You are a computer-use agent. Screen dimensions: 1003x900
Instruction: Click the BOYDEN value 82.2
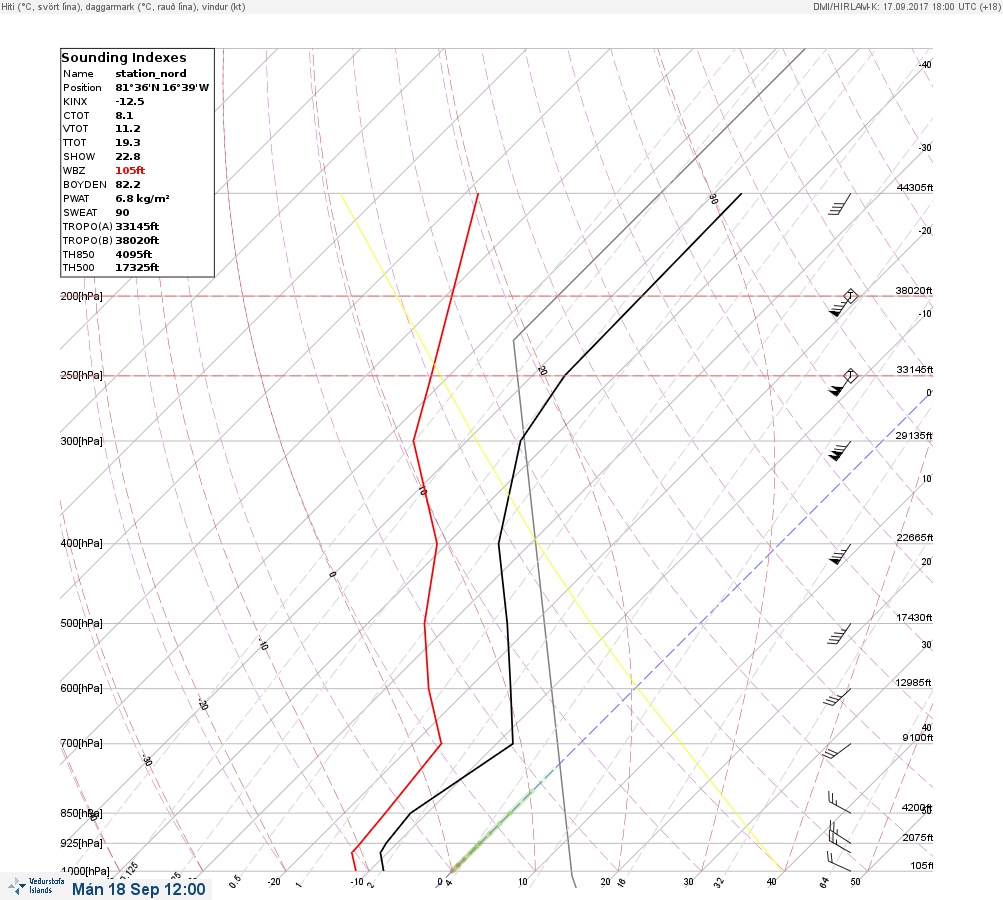[128, 185]
